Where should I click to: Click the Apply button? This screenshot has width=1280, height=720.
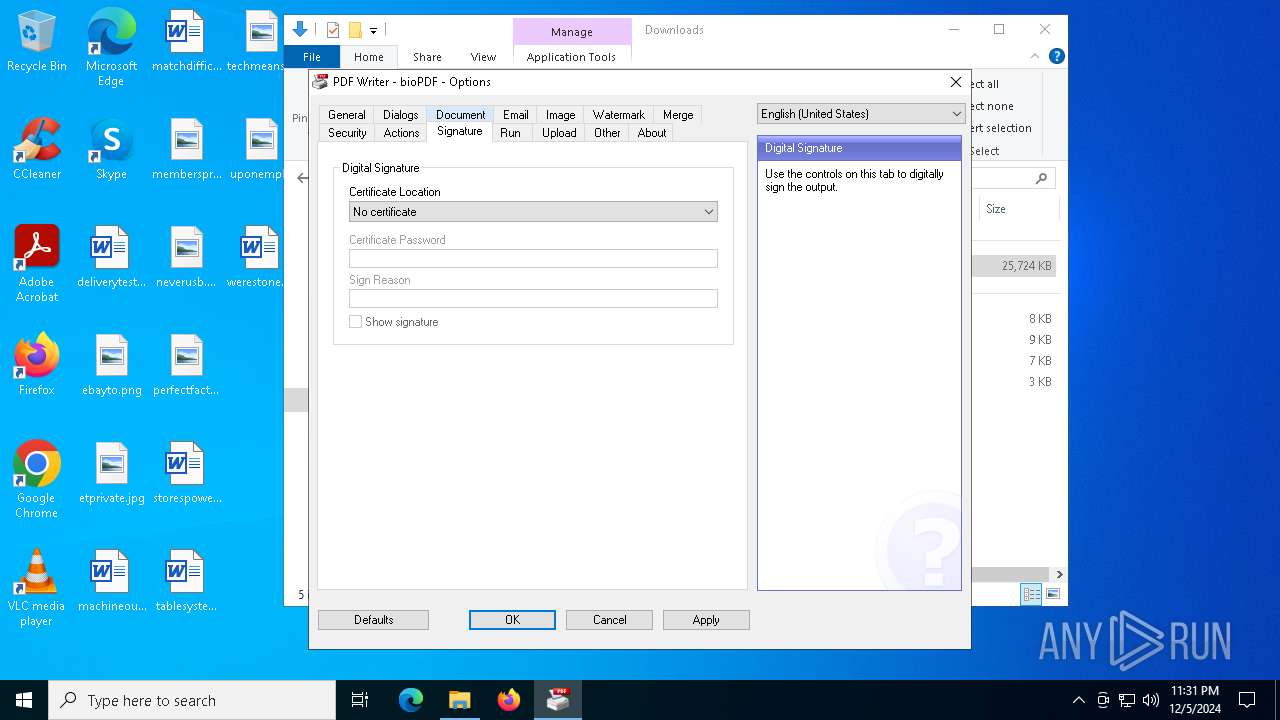click(x=706, y=620)
